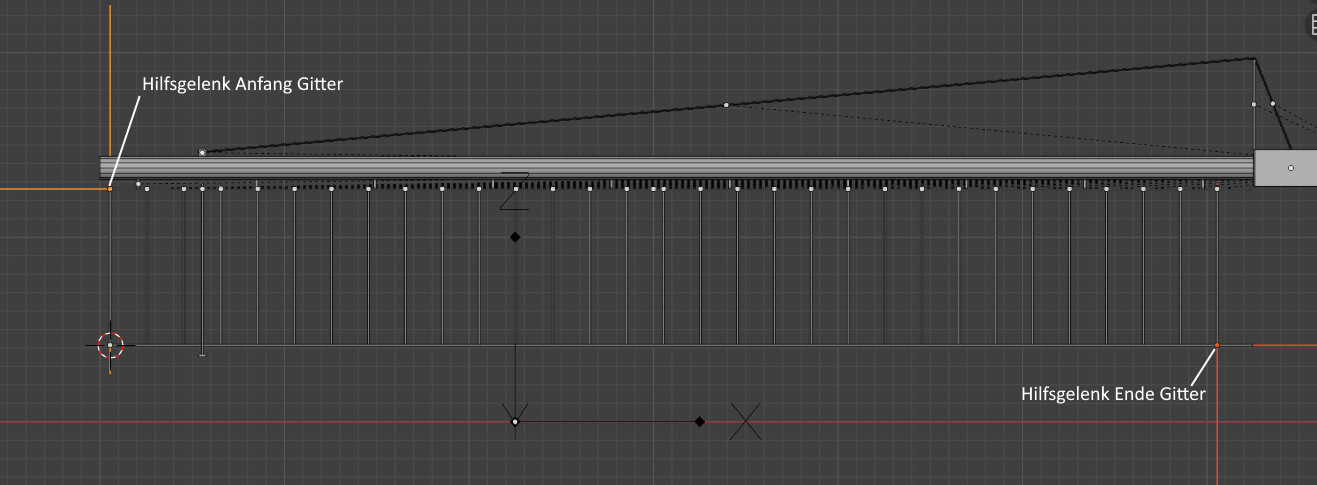Select the white dot at the arrow-shaped empty
The image size is (1317, 485).
point(515,422)
